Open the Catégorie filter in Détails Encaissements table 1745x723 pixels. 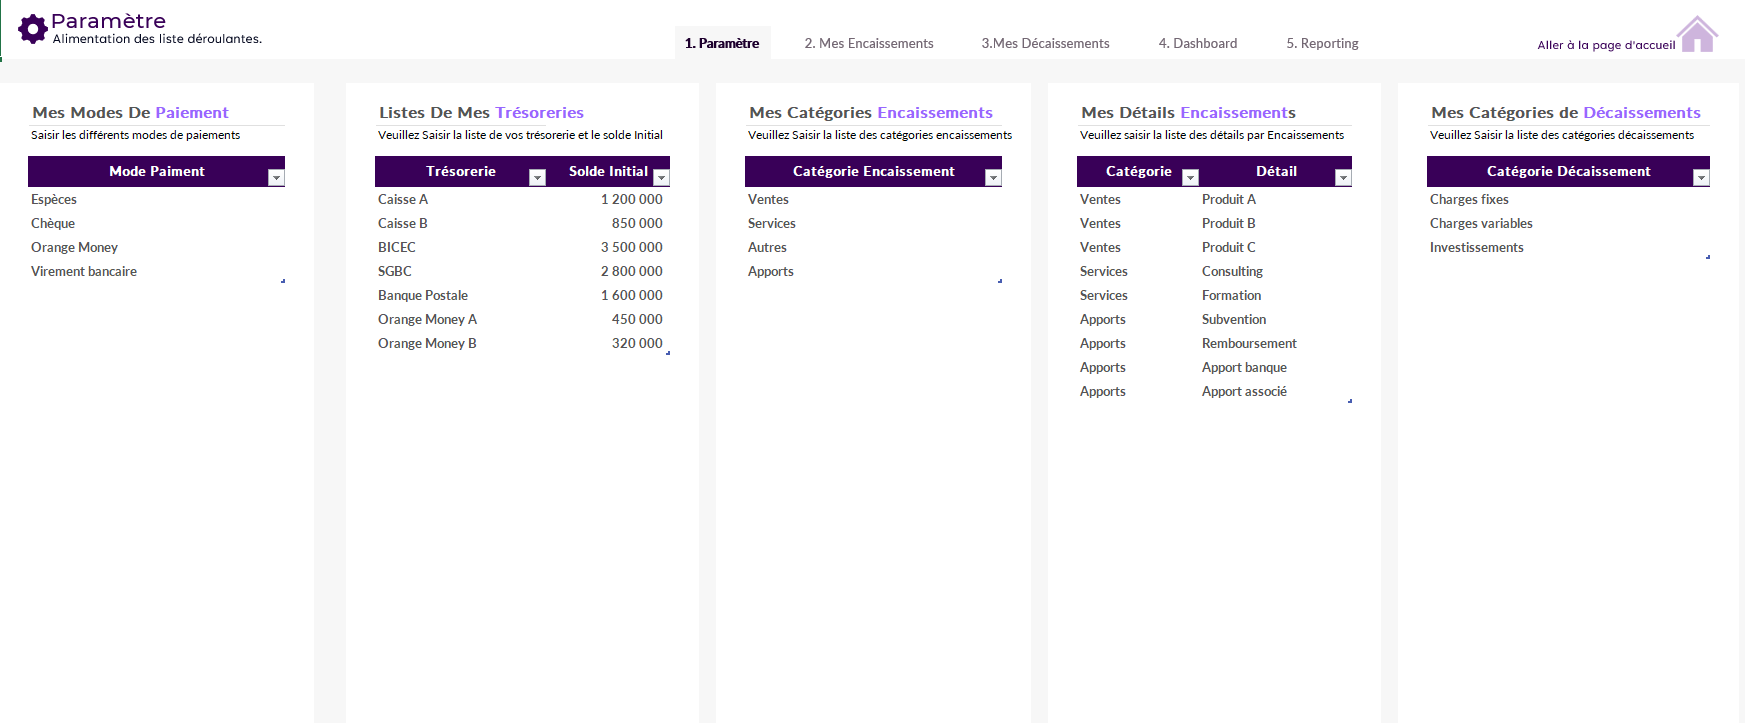1190,177
